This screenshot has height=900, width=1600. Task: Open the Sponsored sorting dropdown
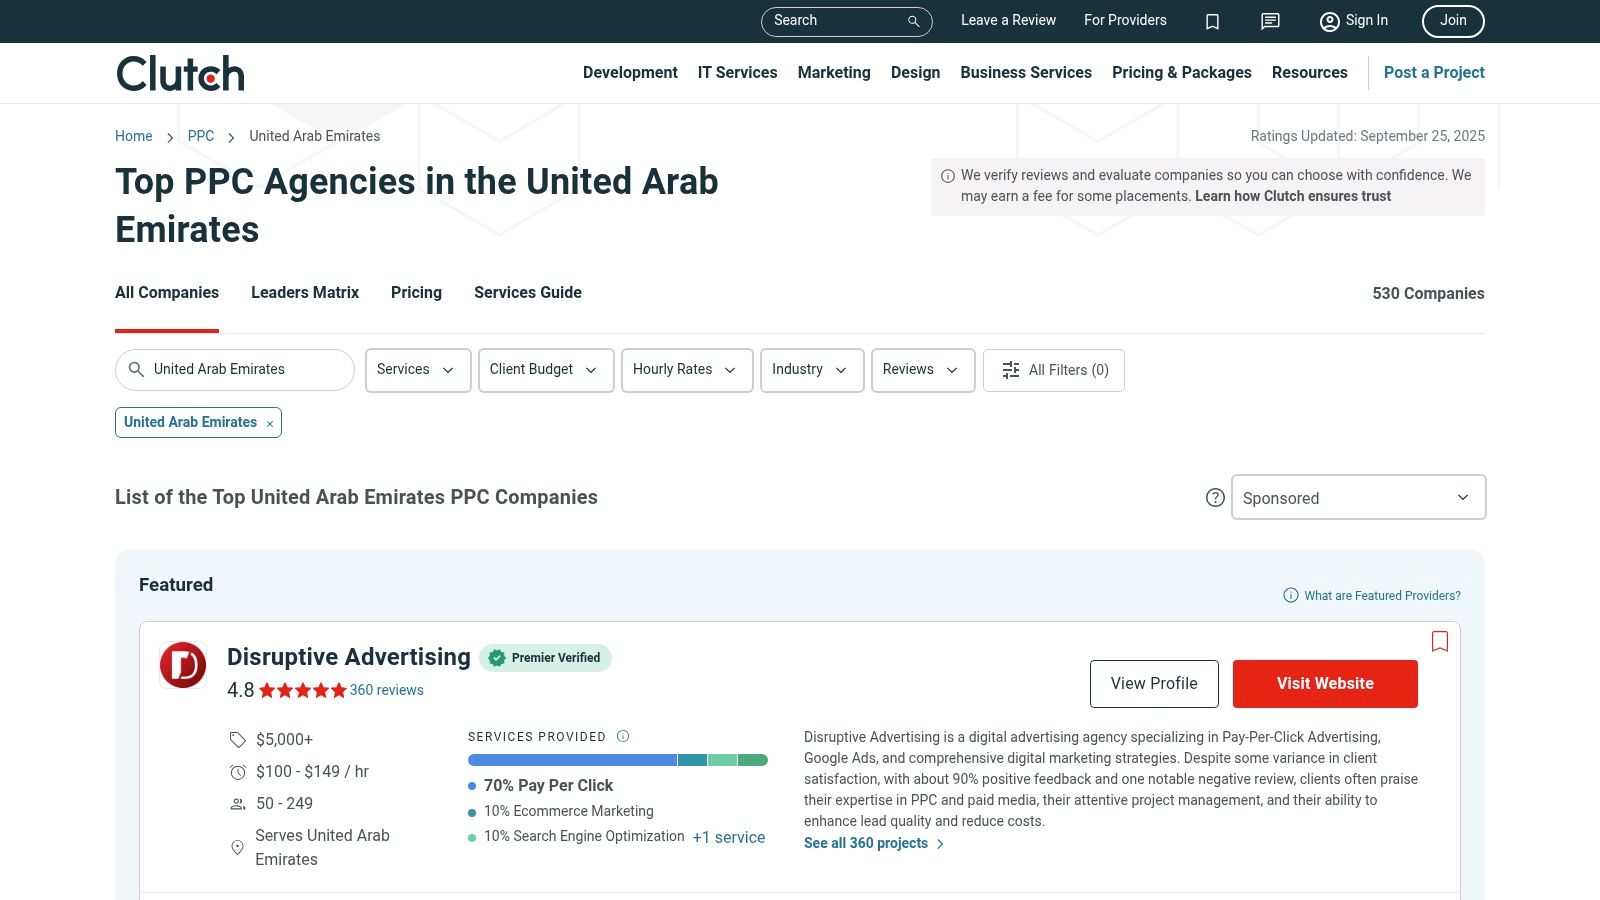pyautogui.click(x=1357, y=497)
